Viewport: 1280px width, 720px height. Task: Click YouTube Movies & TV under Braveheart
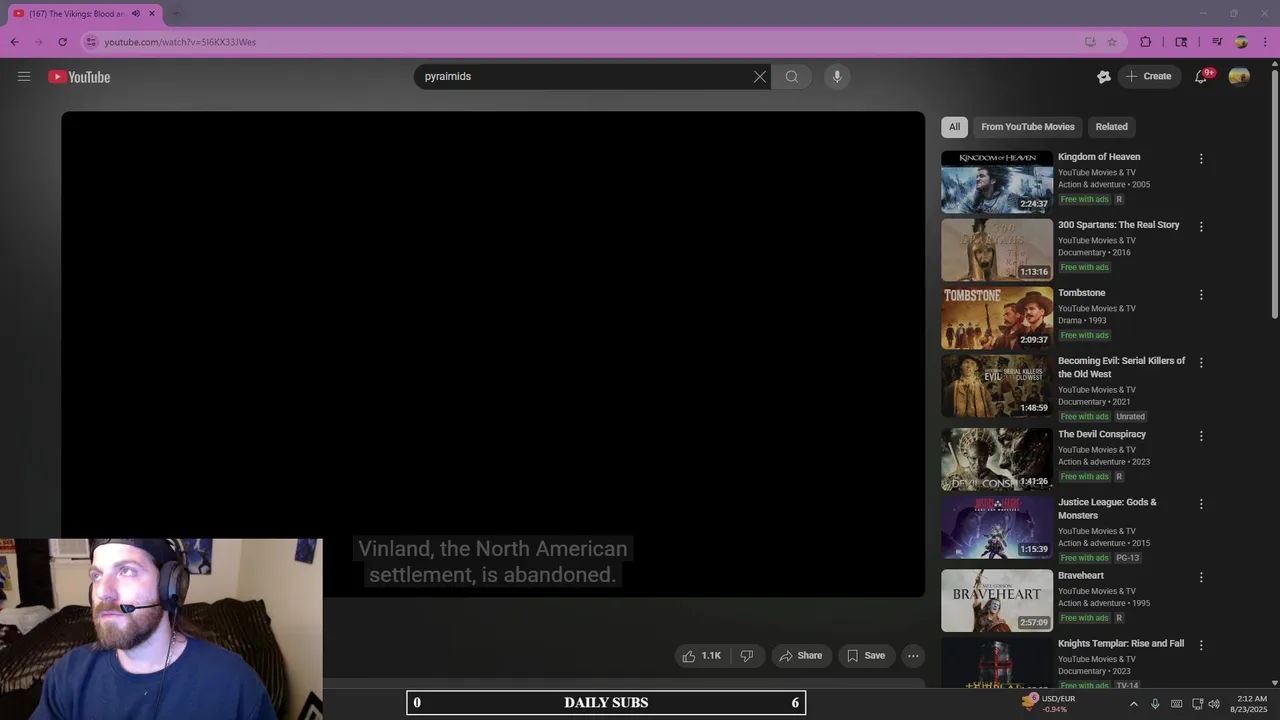coord(1097,591)
